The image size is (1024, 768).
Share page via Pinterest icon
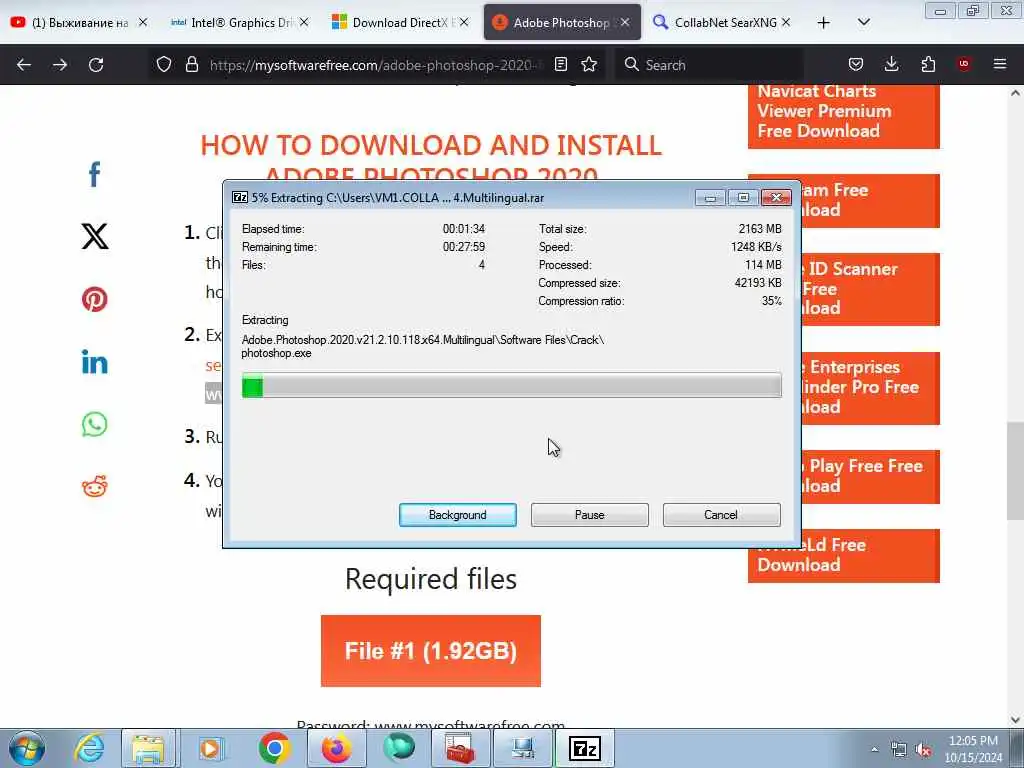click(95, 299)
